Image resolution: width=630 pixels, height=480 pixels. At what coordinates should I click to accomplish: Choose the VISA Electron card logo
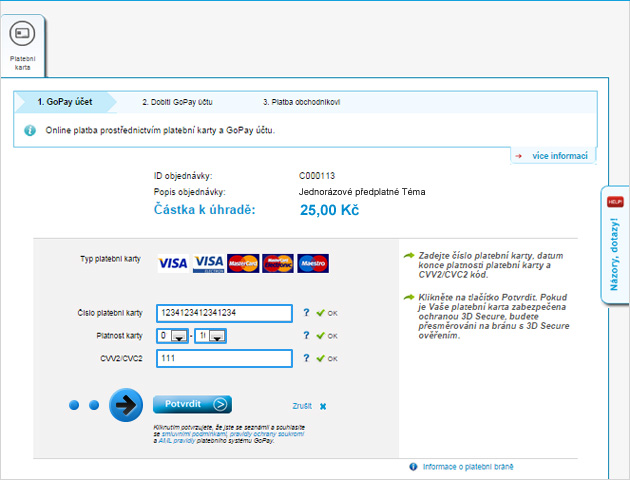click(208, 263)
